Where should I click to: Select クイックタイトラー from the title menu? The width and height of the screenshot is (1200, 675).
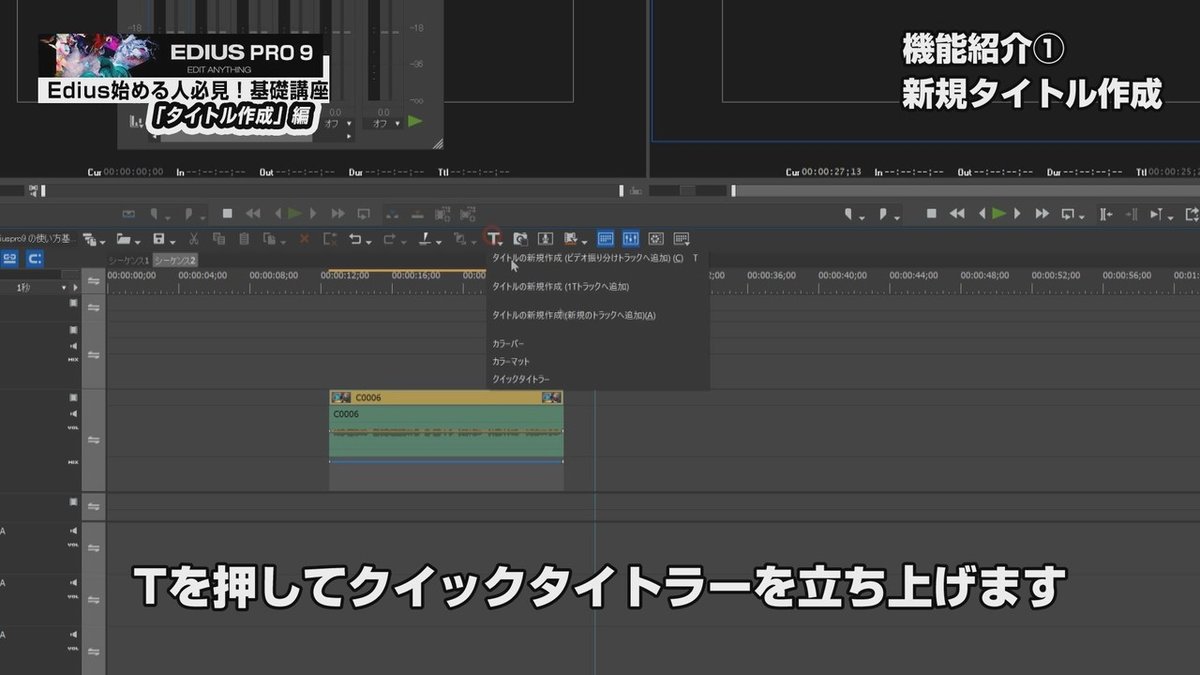[x=521, y=379]
